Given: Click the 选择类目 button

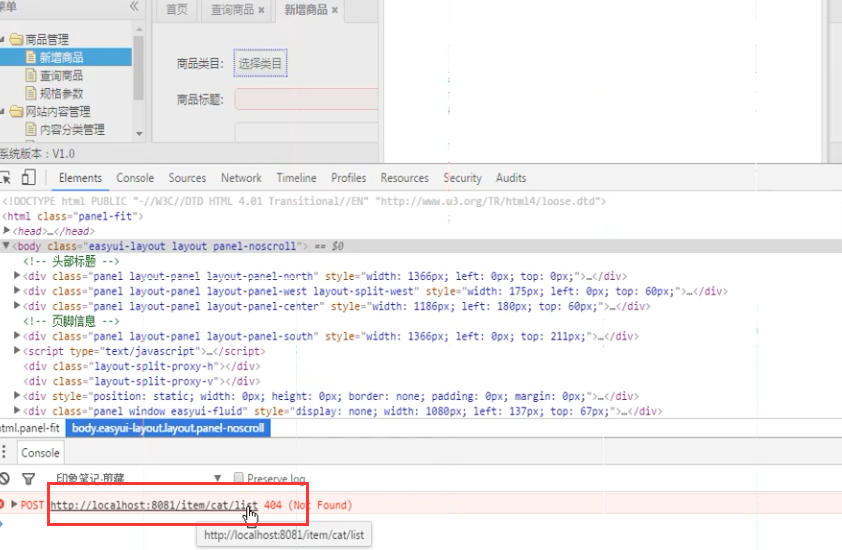Looking at the screenshot, I should point(260,63).
